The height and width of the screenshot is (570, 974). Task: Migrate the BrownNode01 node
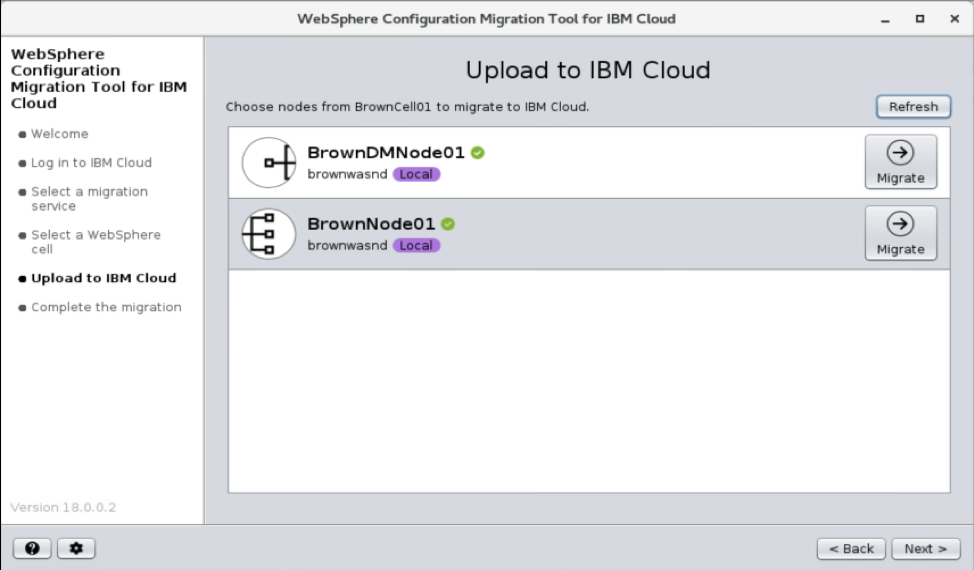coord(900,233)
